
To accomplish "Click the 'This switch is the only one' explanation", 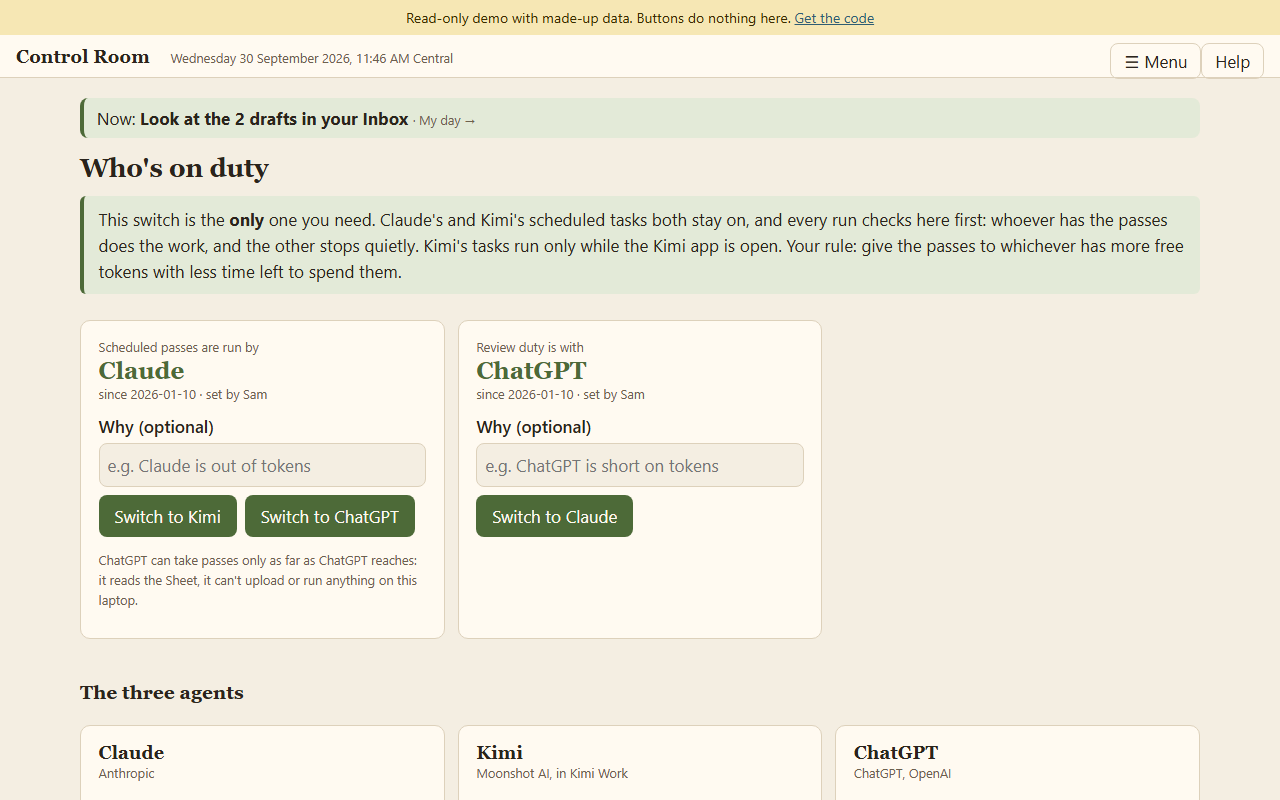I will (640, 245).
